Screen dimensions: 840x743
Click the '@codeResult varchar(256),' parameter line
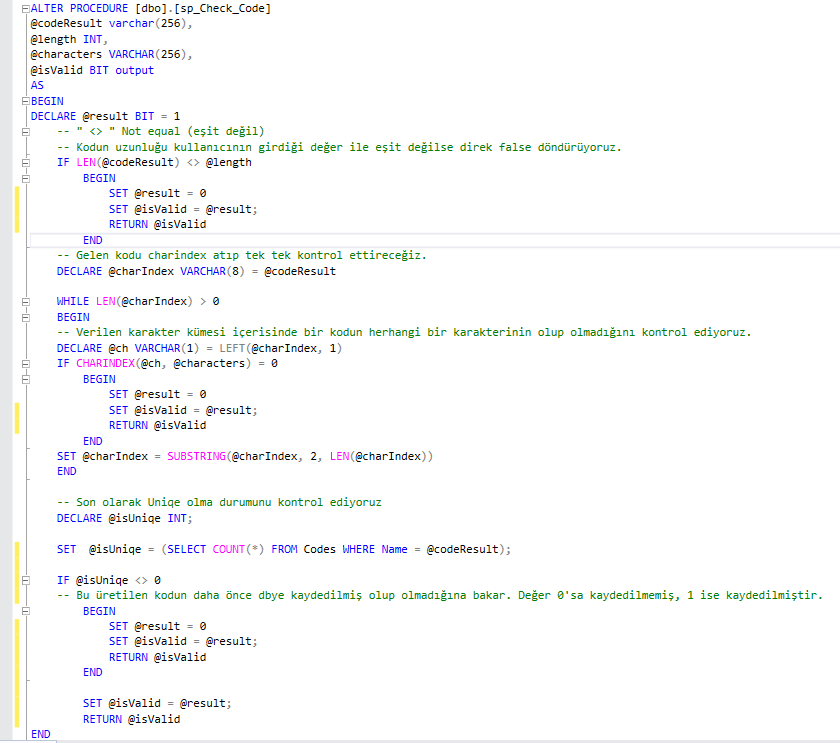coord(111,24)
